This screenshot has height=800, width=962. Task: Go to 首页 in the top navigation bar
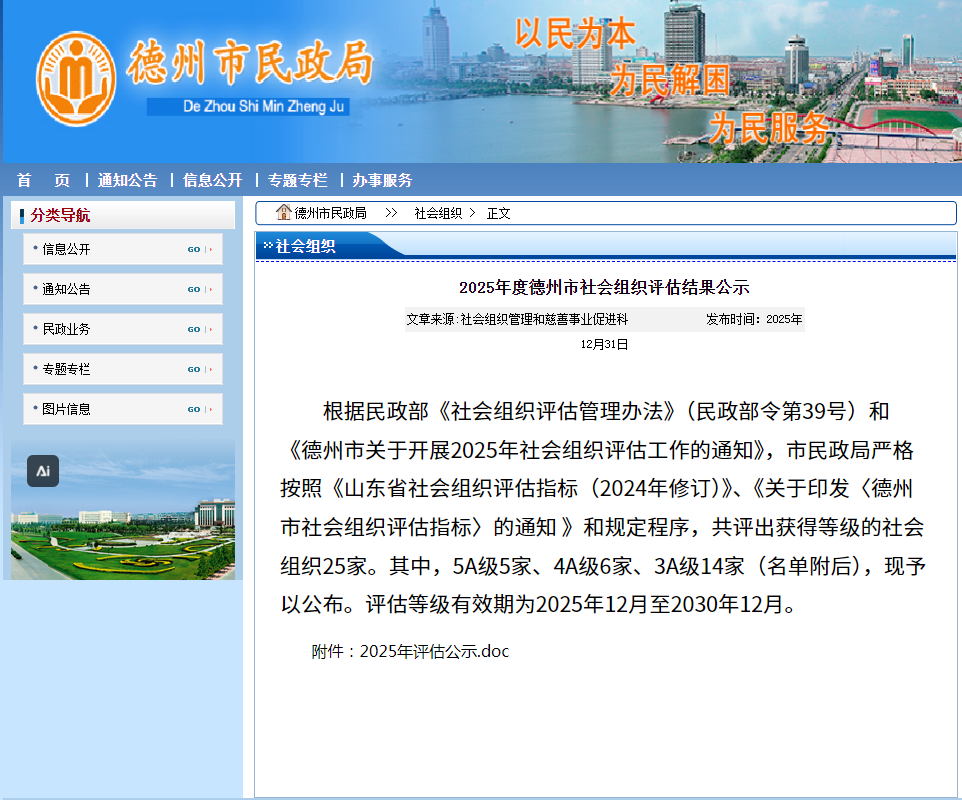[43, 180]
